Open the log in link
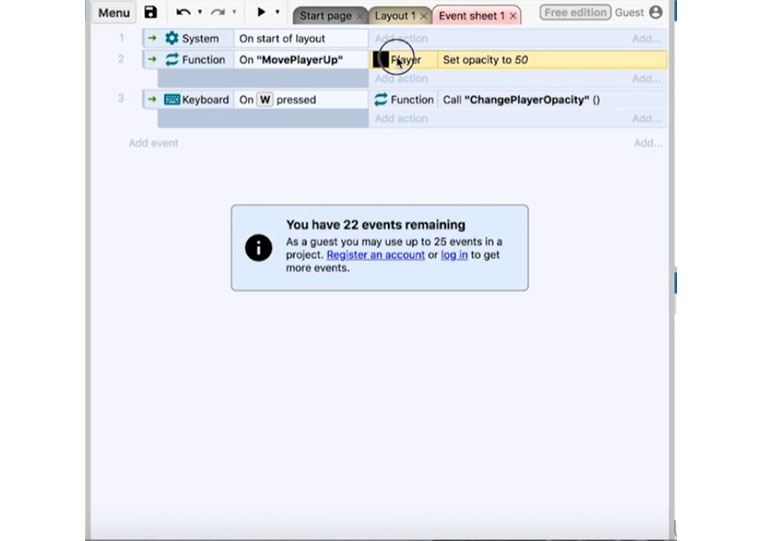Image resolution: width=763 pixels, height=541 pixels. (x=454, y=255)
